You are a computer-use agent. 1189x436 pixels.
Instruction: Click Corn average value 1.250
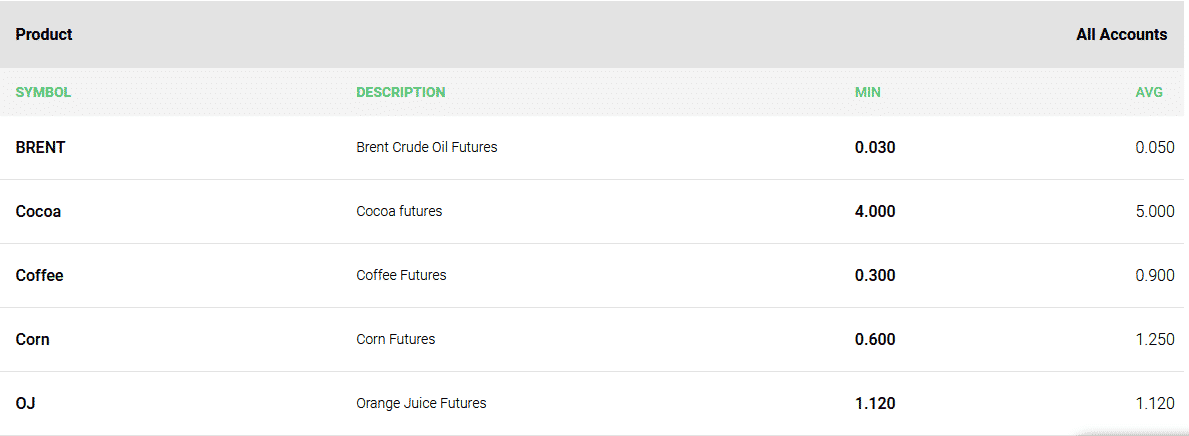(1155, 340)
